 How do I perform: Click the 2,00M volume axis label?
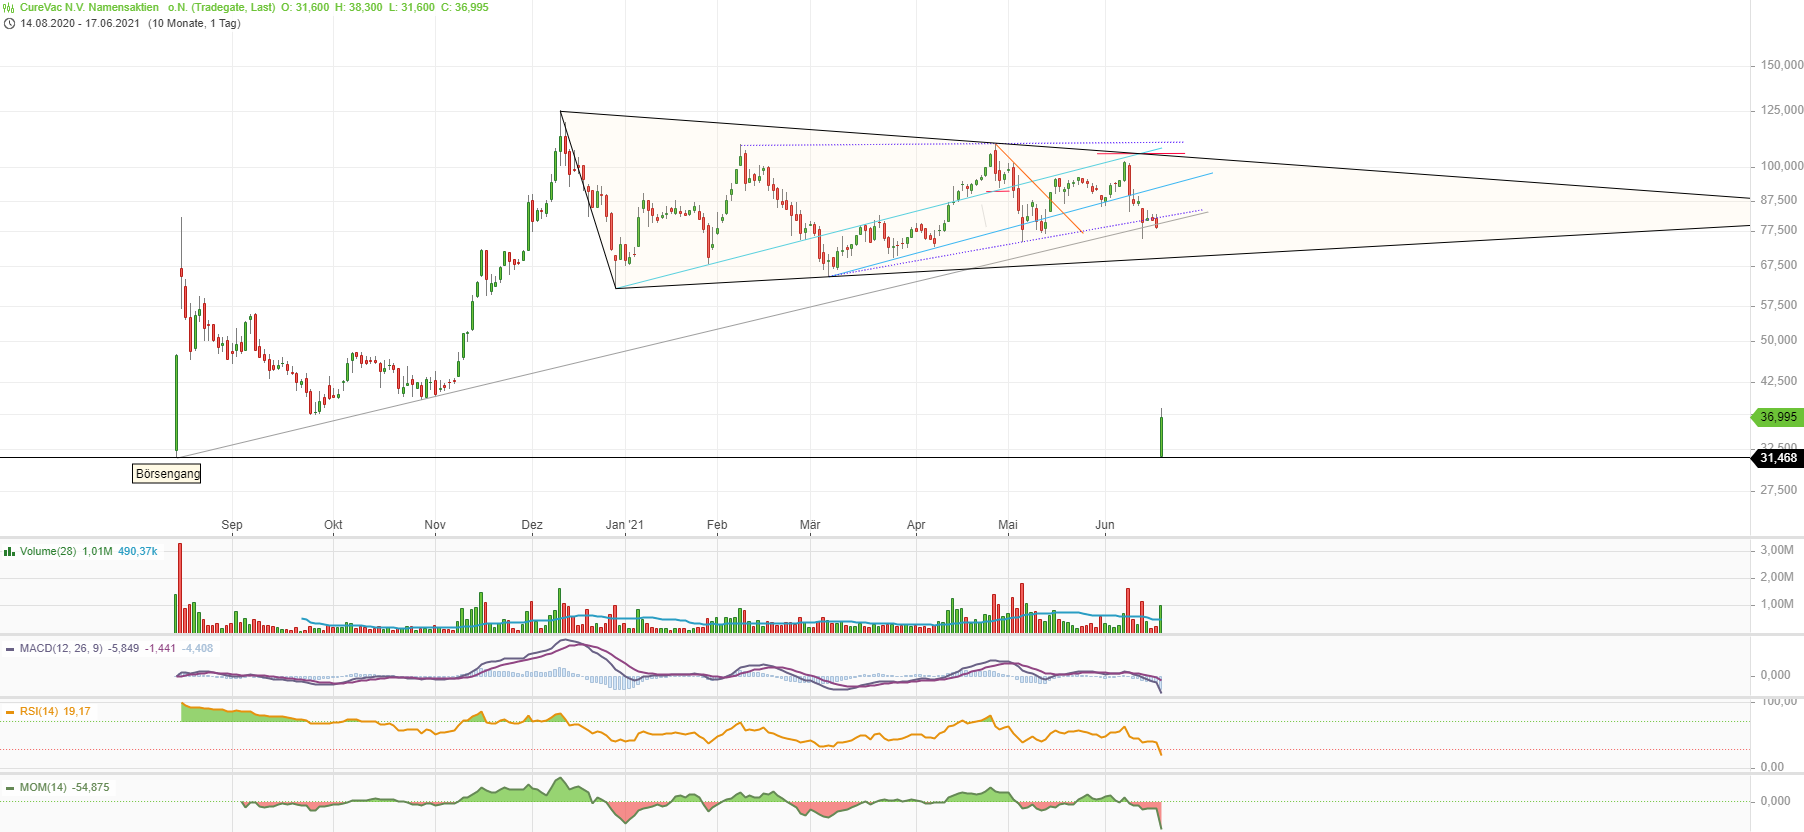click(x=1777, y=577)
